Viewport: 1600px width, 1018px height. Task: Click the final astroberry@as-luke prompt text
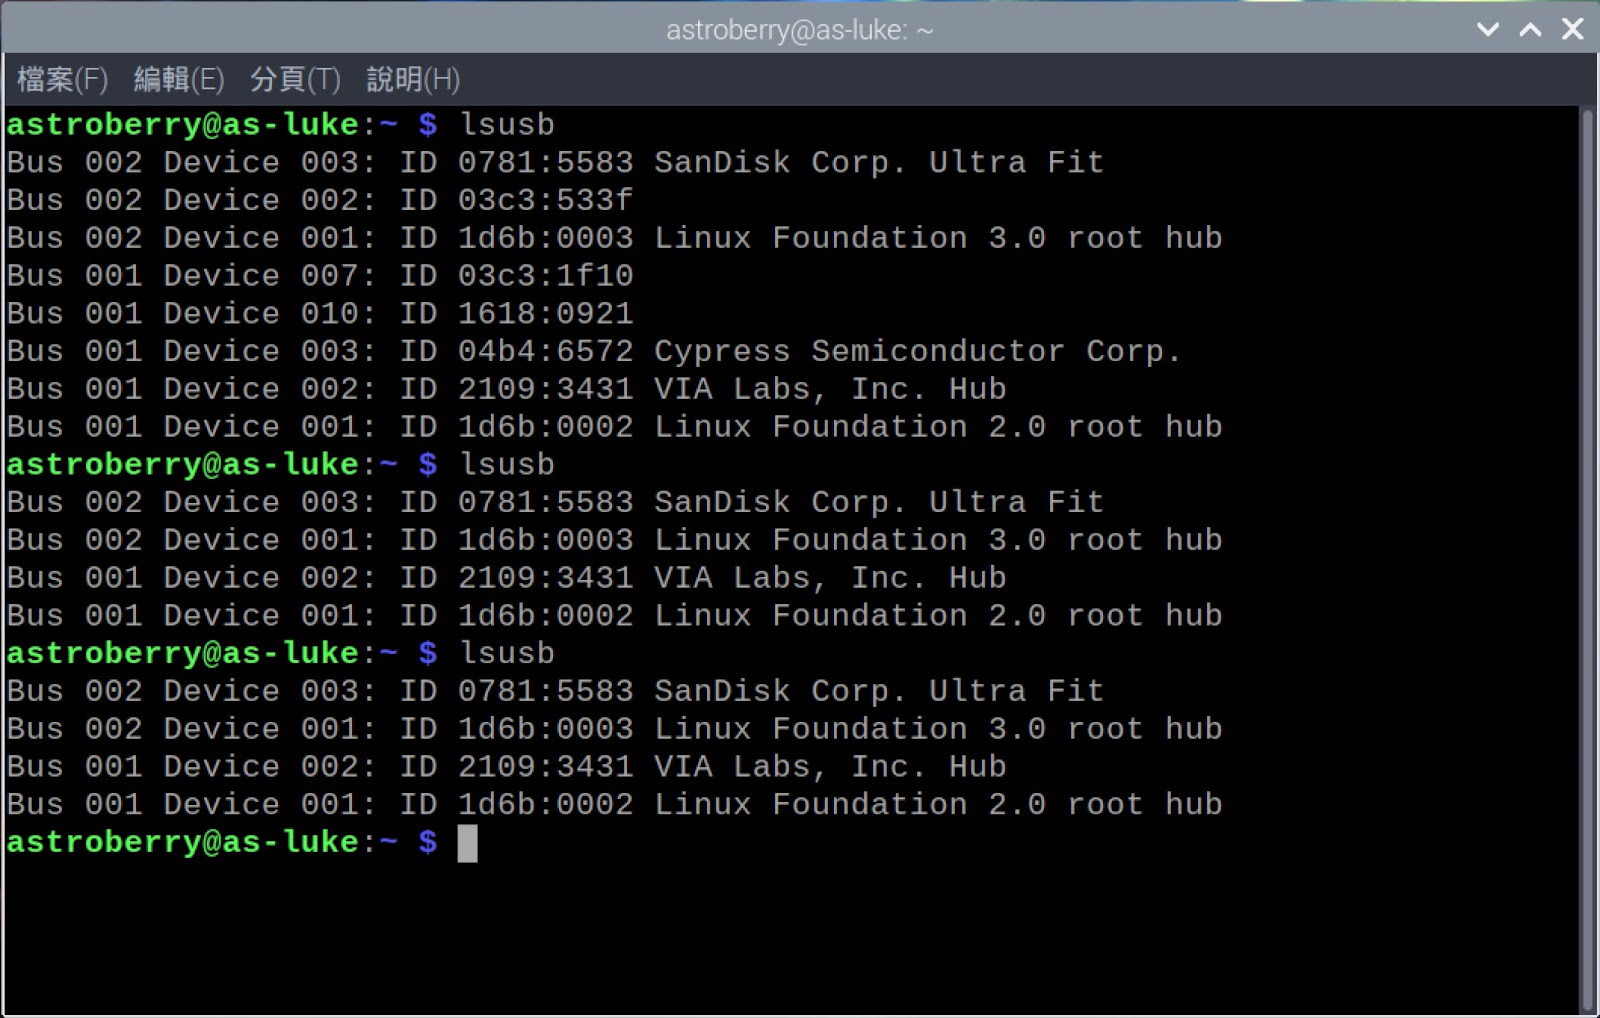coord(182,842)
